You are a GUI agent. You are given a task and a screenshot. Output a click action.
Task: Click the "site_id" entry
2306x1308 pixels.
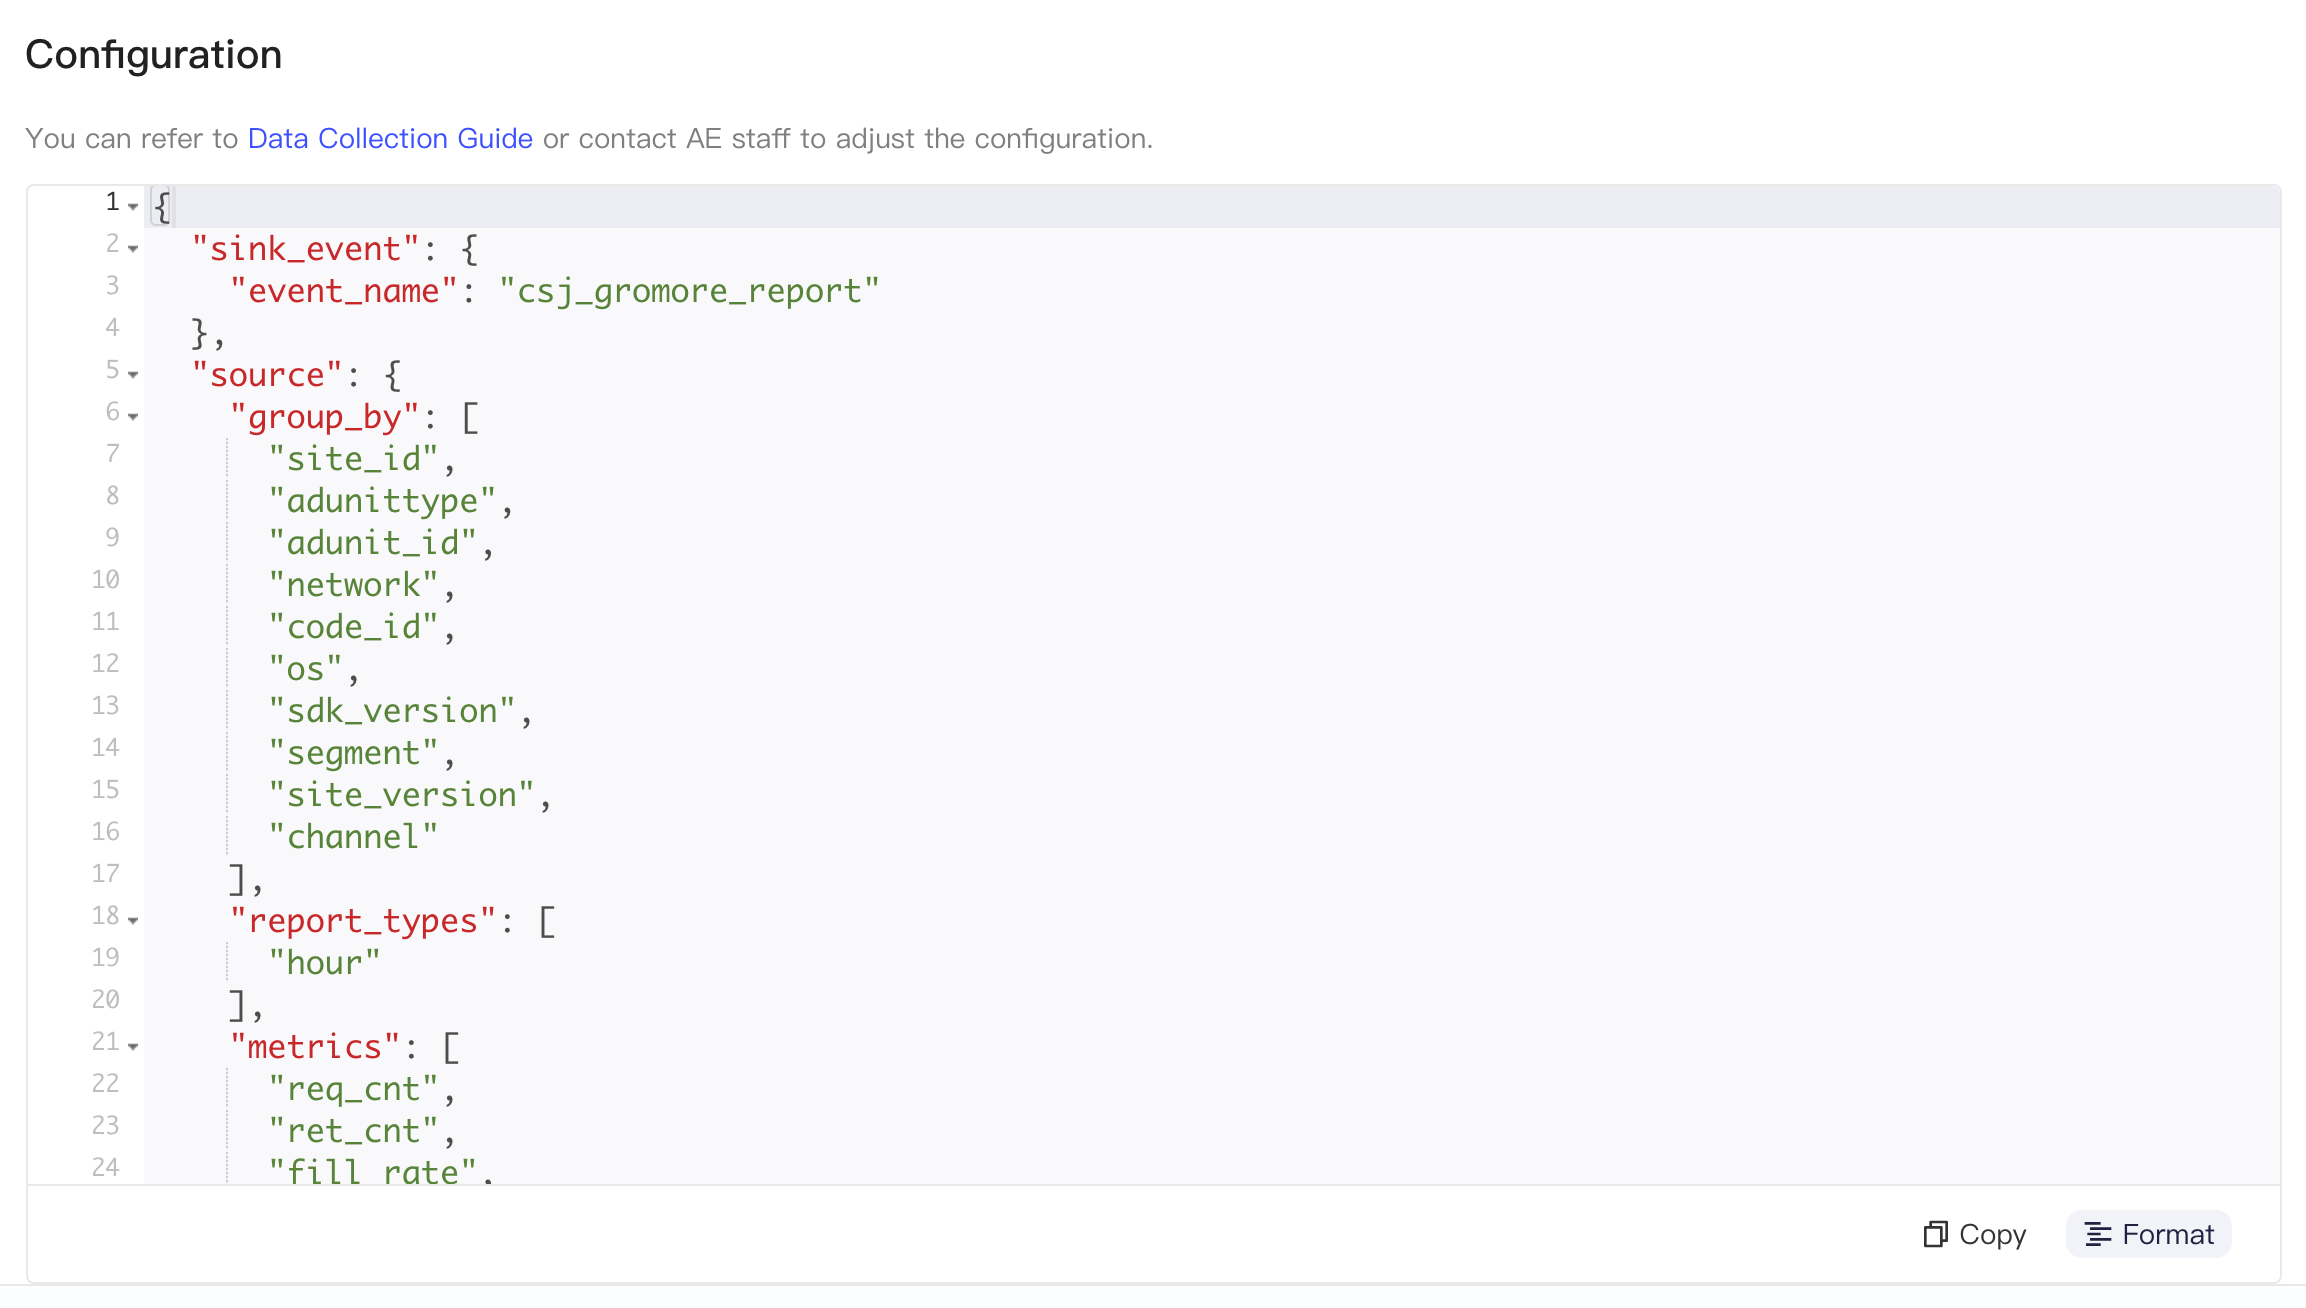353,459
